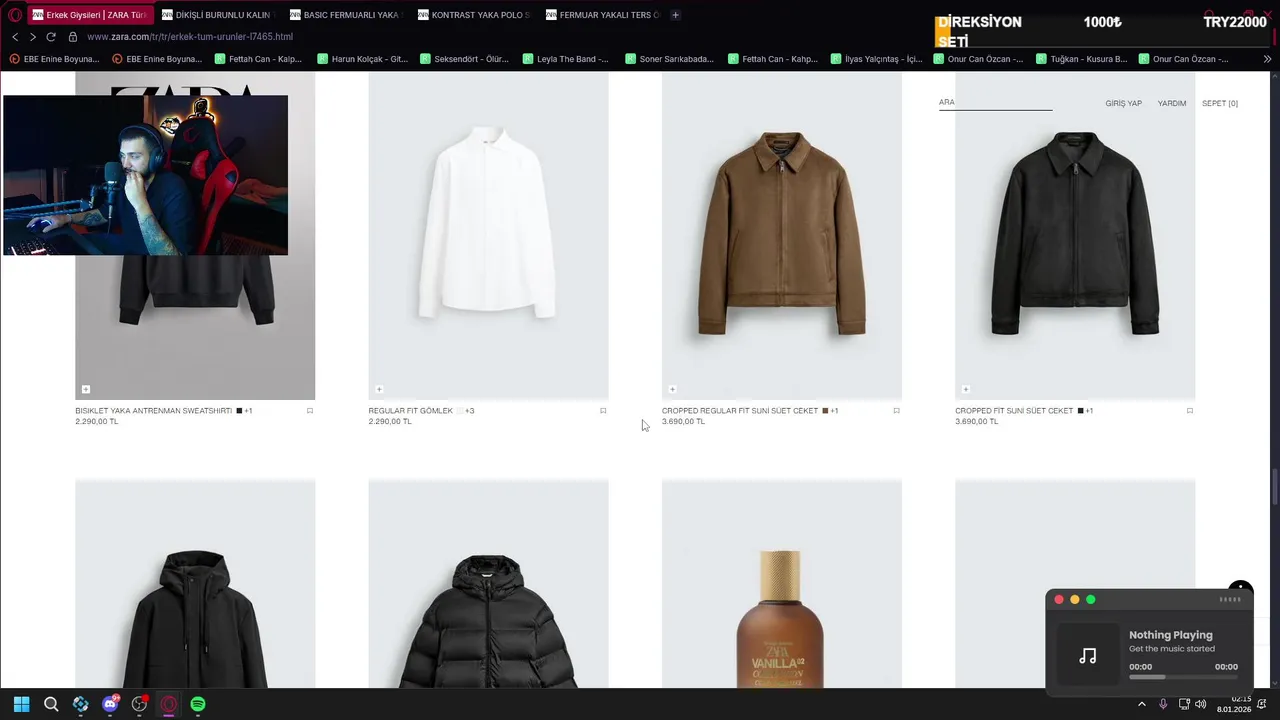The height and width of the screenshot is (720, 1280).
Task: Open the clock and date in taskbar
Action: tap(1234, 704)
